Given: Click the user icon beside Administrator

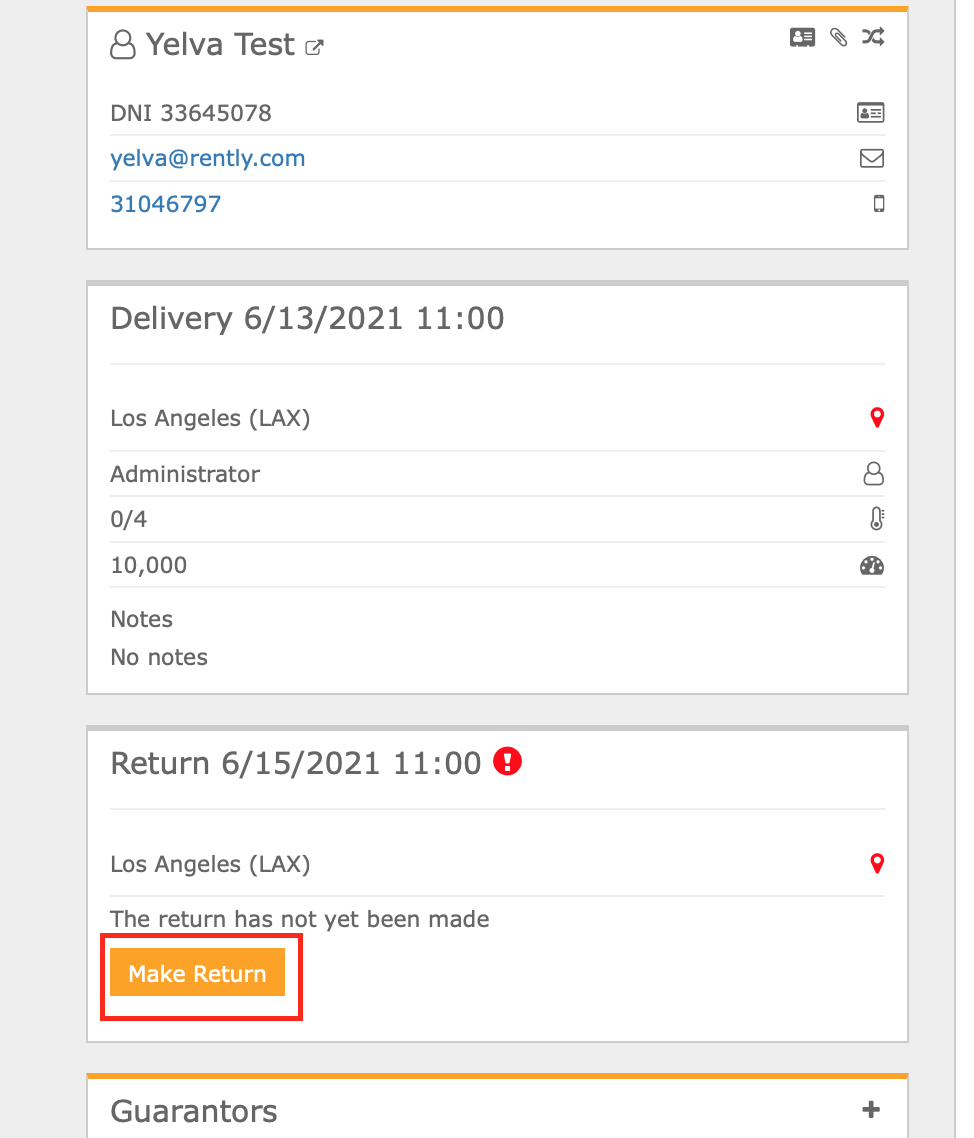Looking at the screenshot, I should pyautogui.click(x=874, y=474).
